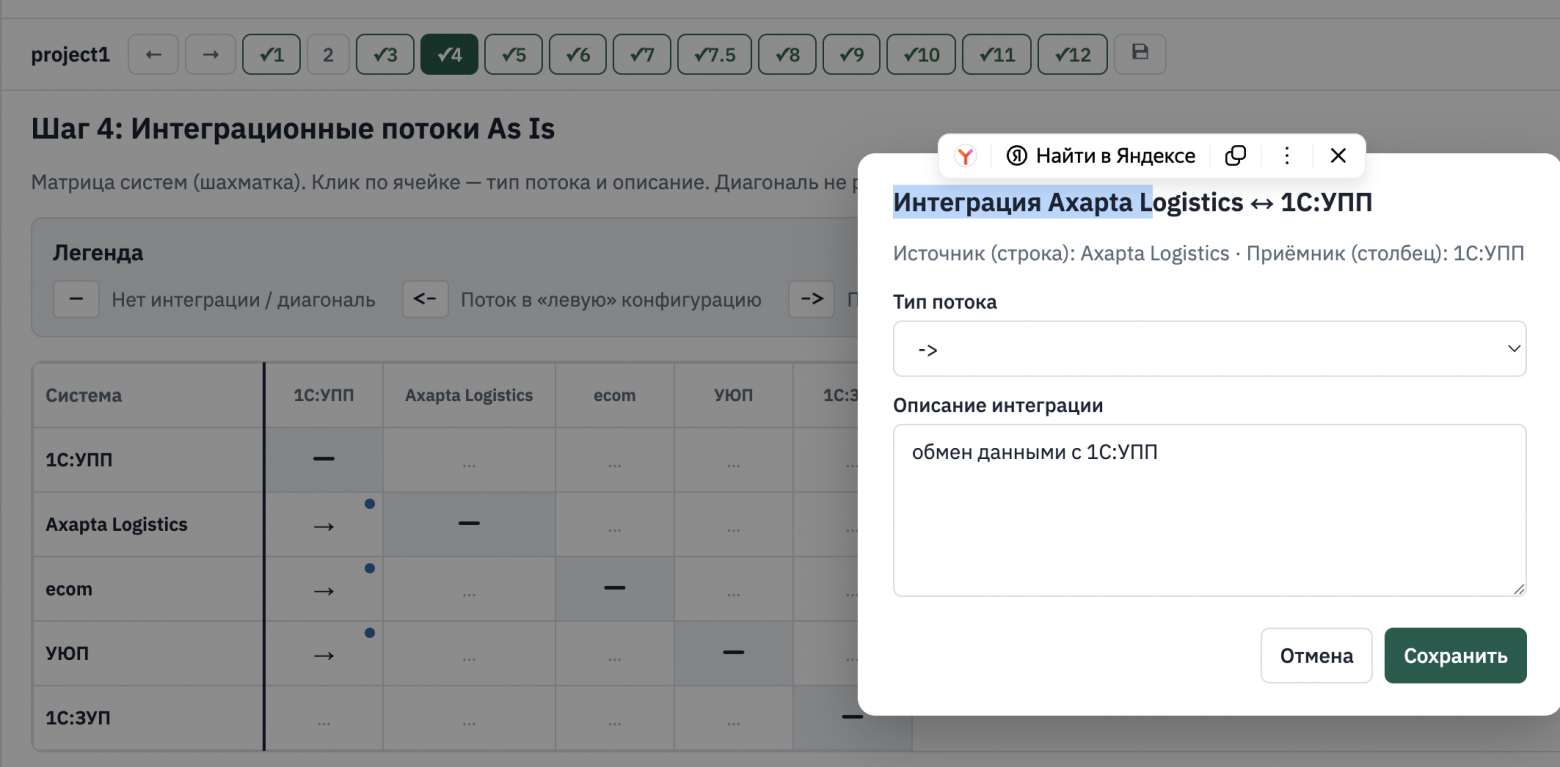Viewport: 1560px width, 767px height.
Task: Go to step 11 tab
Action: (996, 55)
